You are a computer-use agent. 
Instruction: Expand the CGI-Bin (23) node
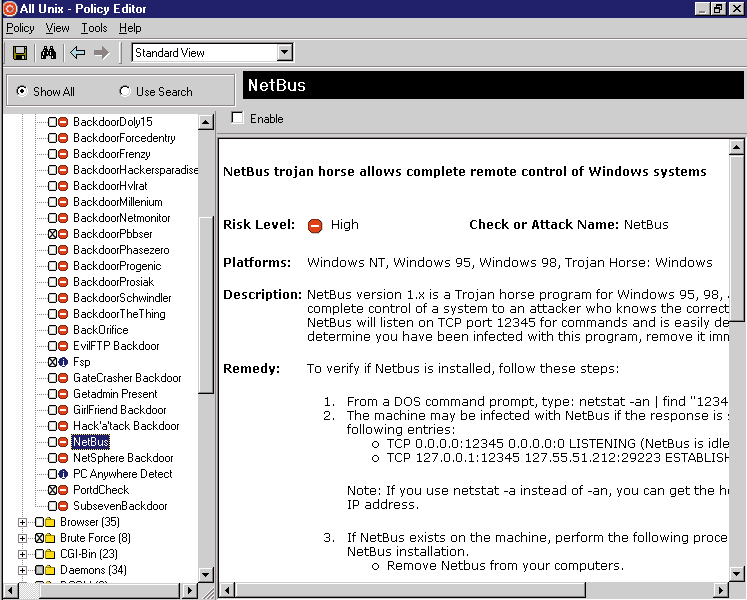(x=22, y=554)
